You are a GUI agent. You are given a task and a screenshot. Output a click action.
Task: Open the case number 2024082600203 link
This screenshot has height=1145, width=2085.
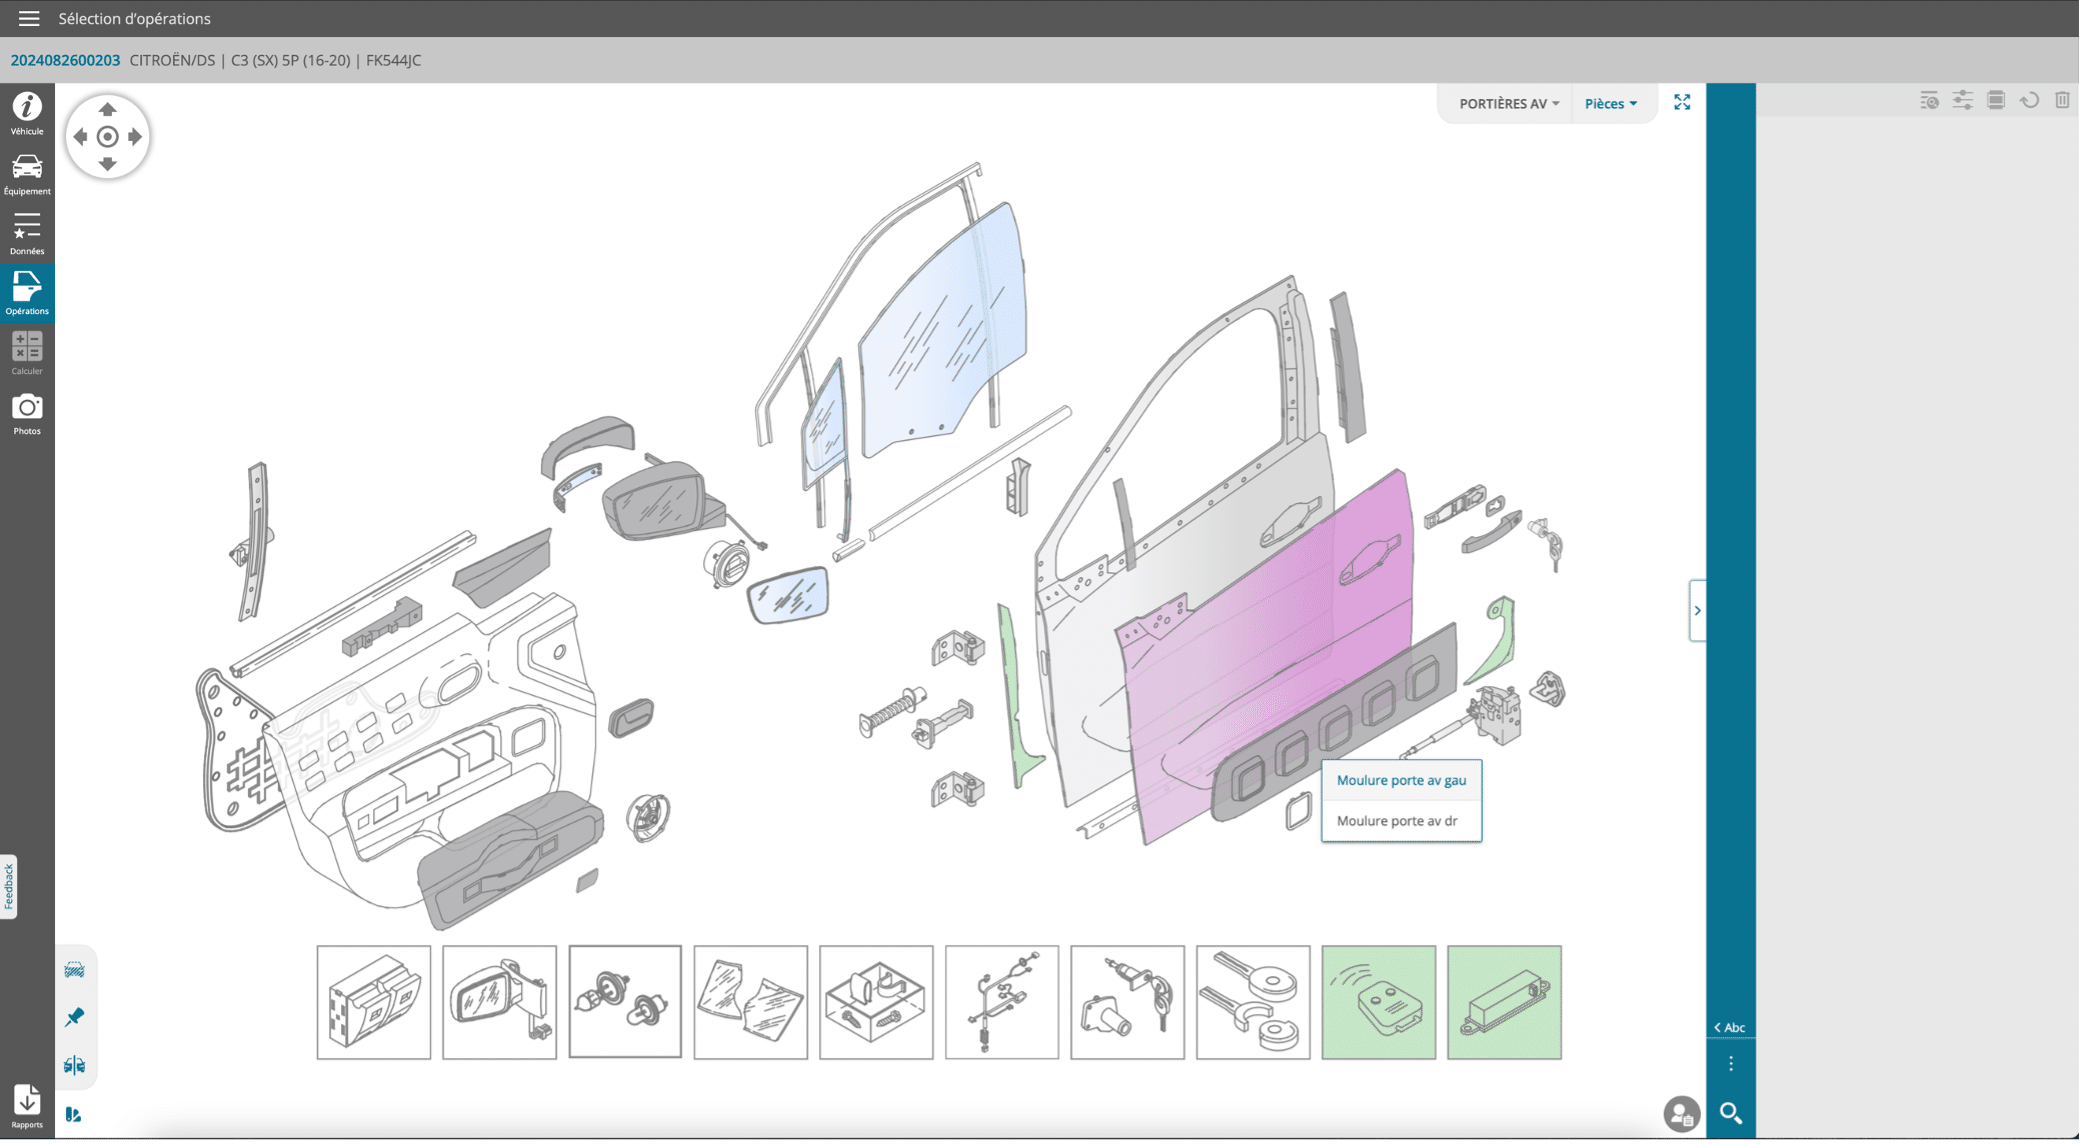tap(65, 60)
